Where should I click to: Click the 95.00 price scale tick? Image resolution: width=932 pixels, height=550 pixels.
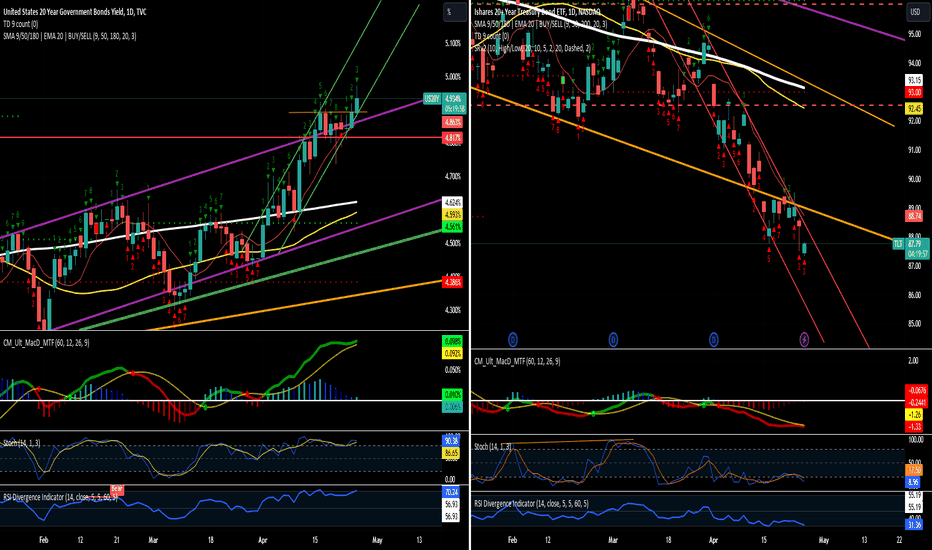914,34
